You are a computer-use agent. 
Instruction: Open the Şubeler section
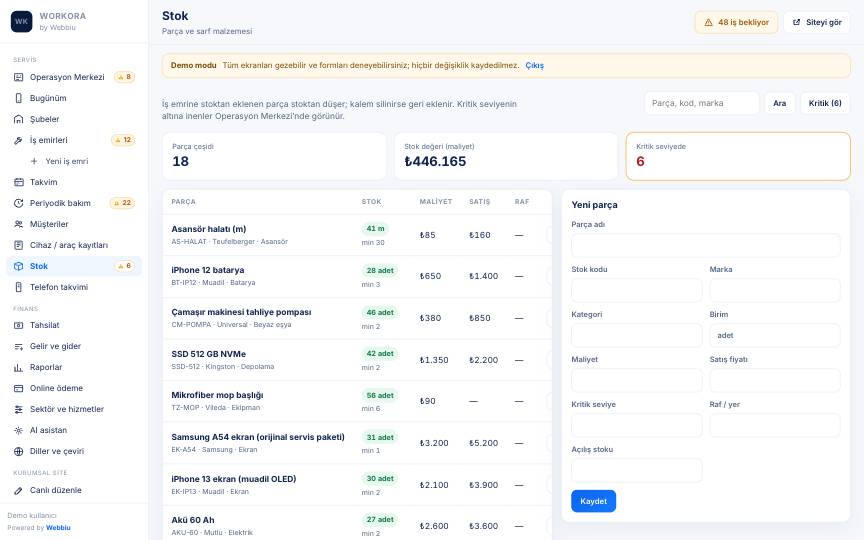[x=74, y=119]
